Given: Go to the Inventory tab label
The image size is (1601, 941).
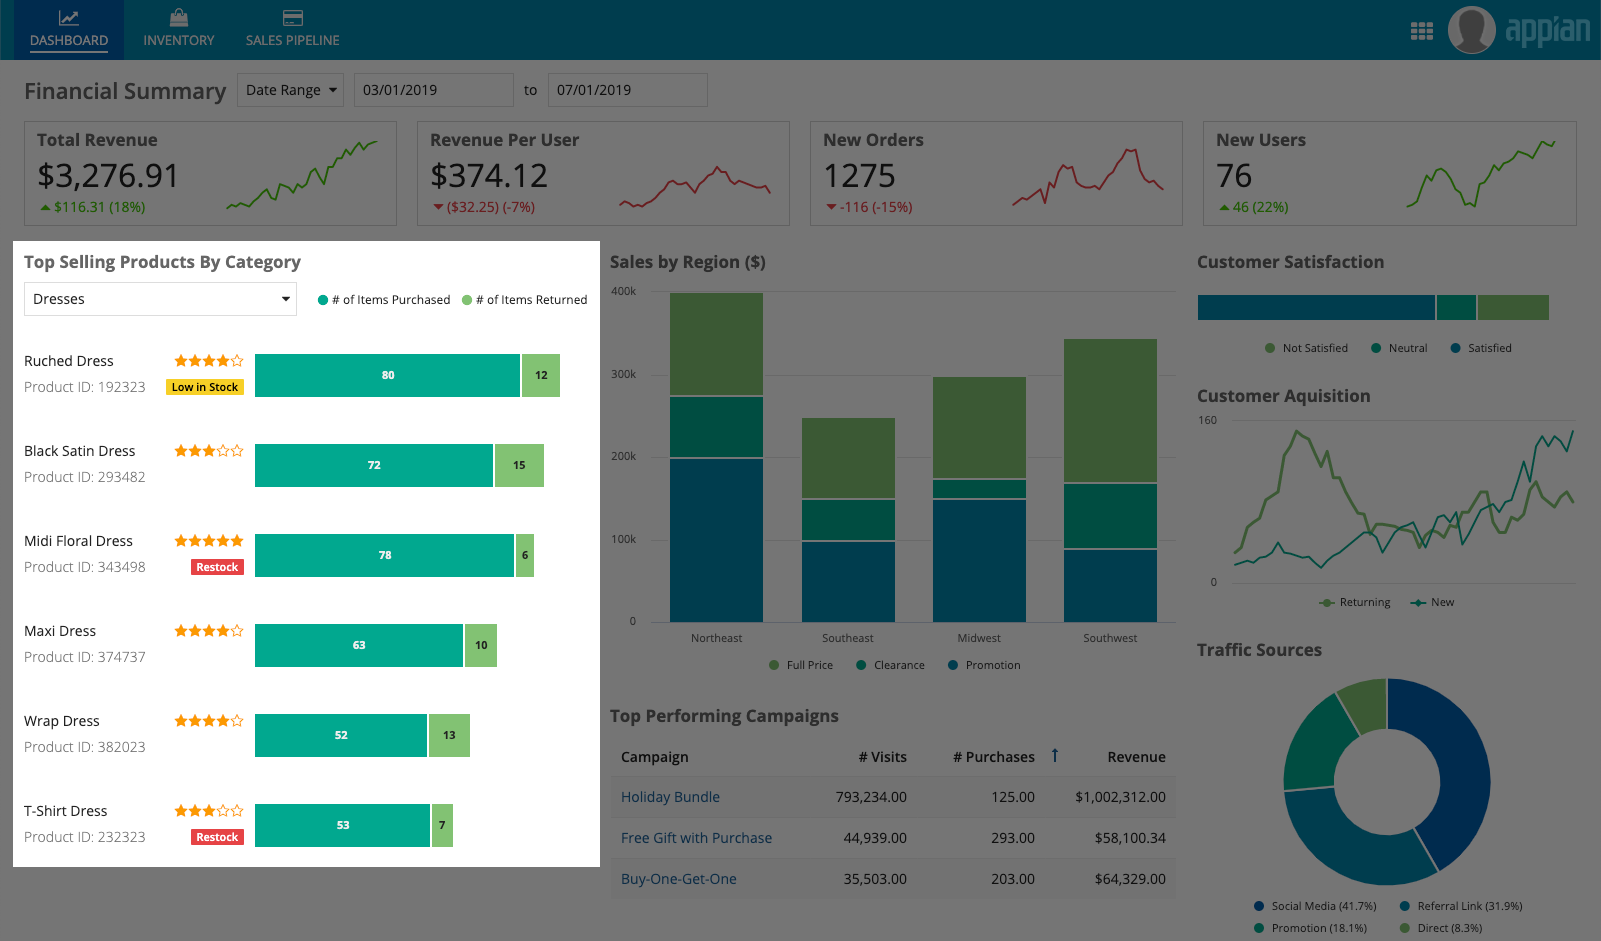Looking at the screenshot, I should pos(178,41).
